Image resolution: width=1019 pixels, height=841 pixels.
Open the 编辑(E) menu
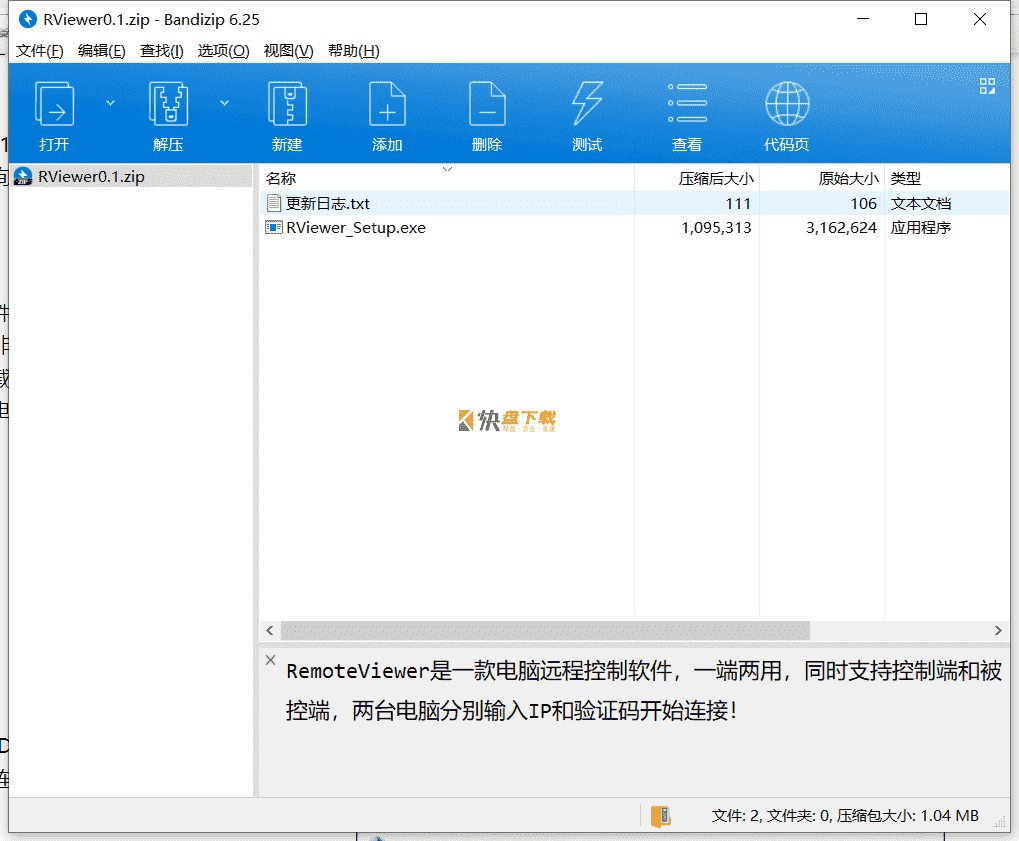click(x=101, y=51)
